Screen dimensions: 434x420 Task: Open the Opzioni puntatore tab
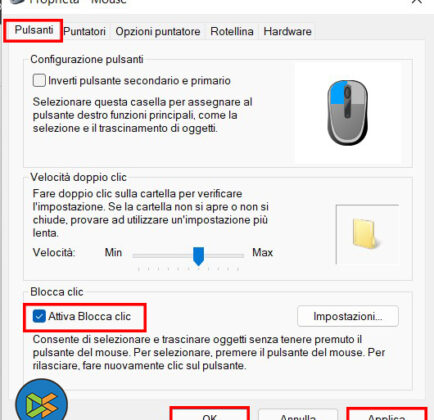pyautogui.click(x=158, y=31)
